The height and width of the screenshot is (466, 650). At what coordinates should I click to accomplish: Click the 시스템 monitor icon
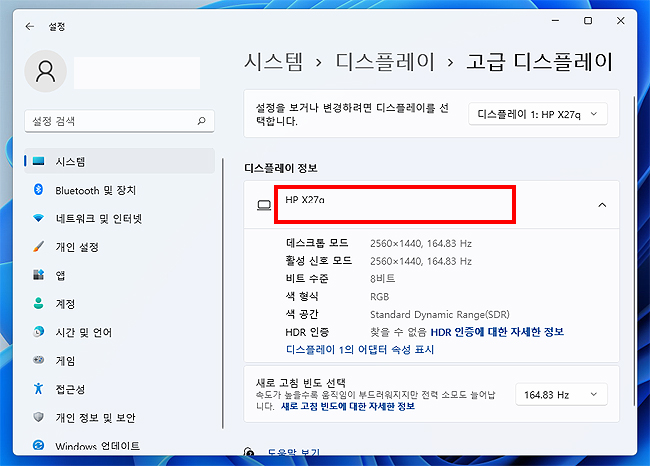(39, 161)
